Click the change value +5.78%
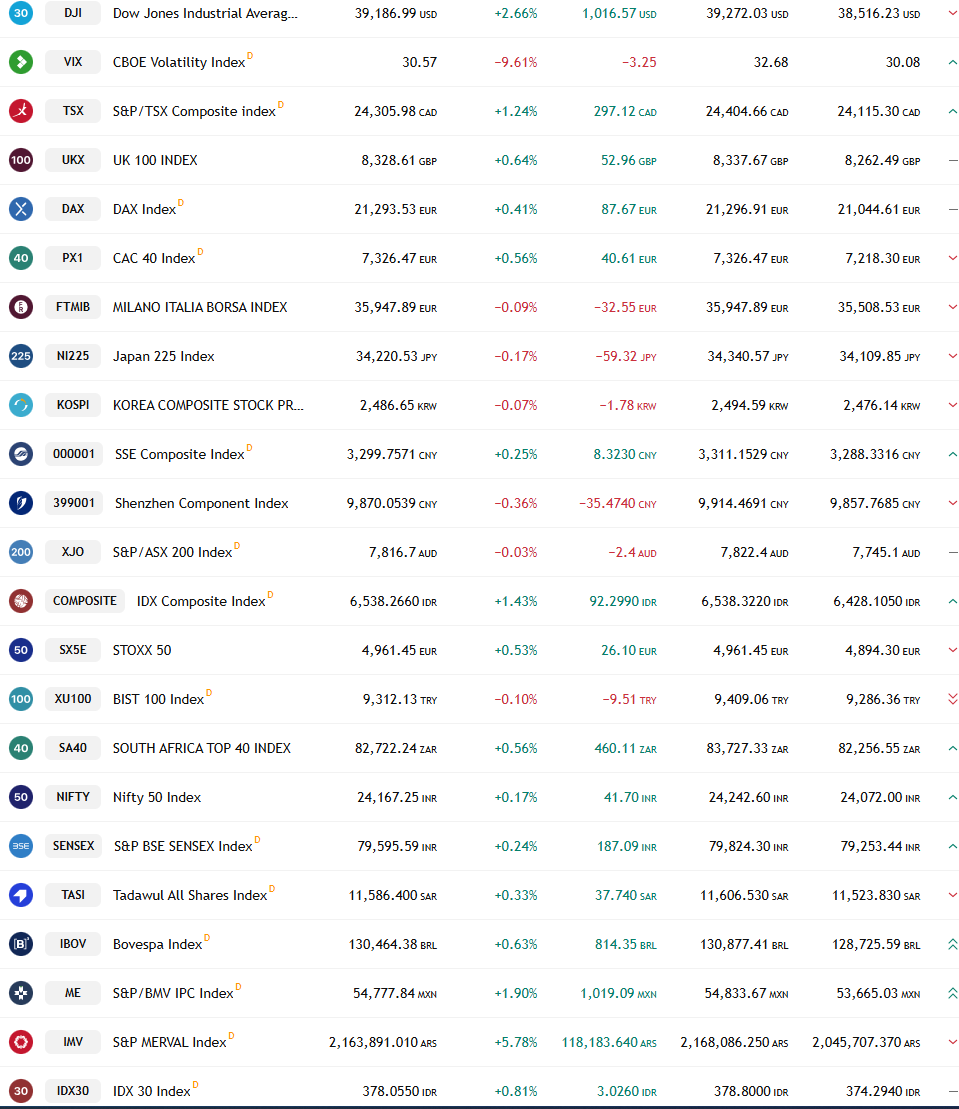Image resolution: width=959 pixels, height=1109 pixels. pyautogui.click(x=516, y=1043)
